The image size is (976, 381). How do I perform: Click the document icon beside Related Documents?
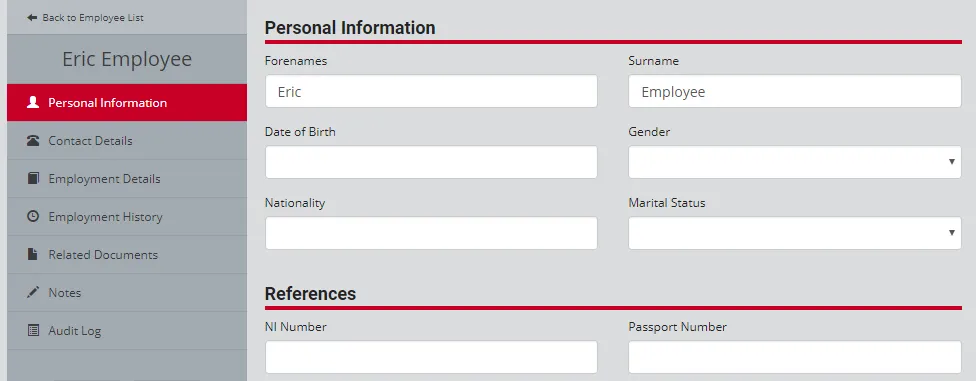click(x=33, y=255)
